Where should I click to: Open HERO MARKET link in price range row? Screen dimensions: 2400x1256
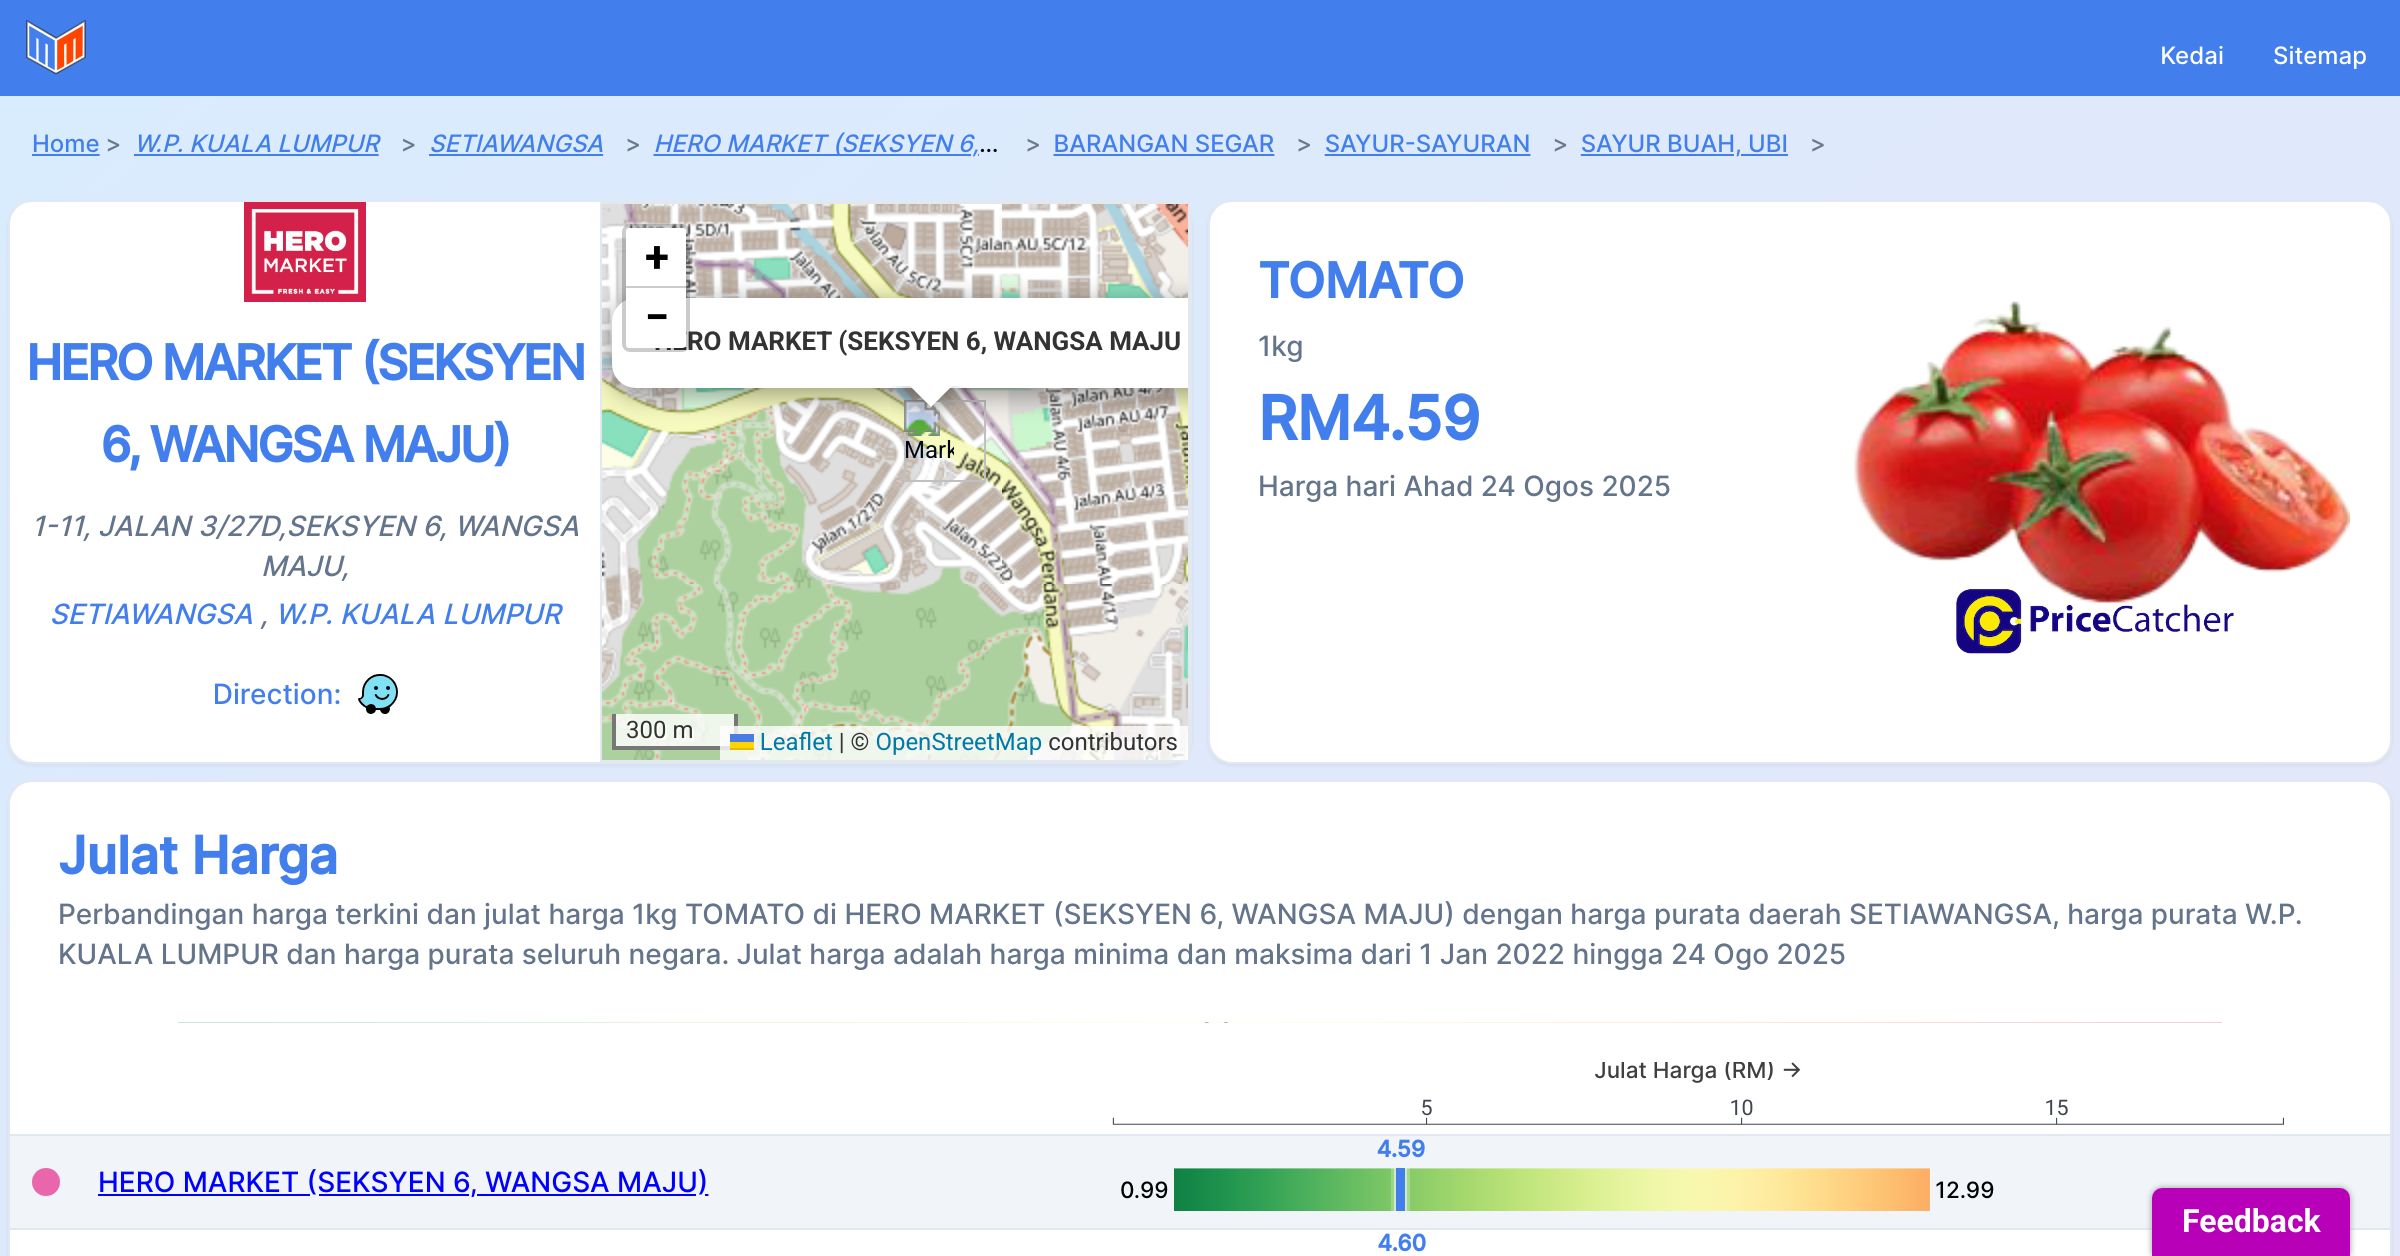click(403, 1182)
